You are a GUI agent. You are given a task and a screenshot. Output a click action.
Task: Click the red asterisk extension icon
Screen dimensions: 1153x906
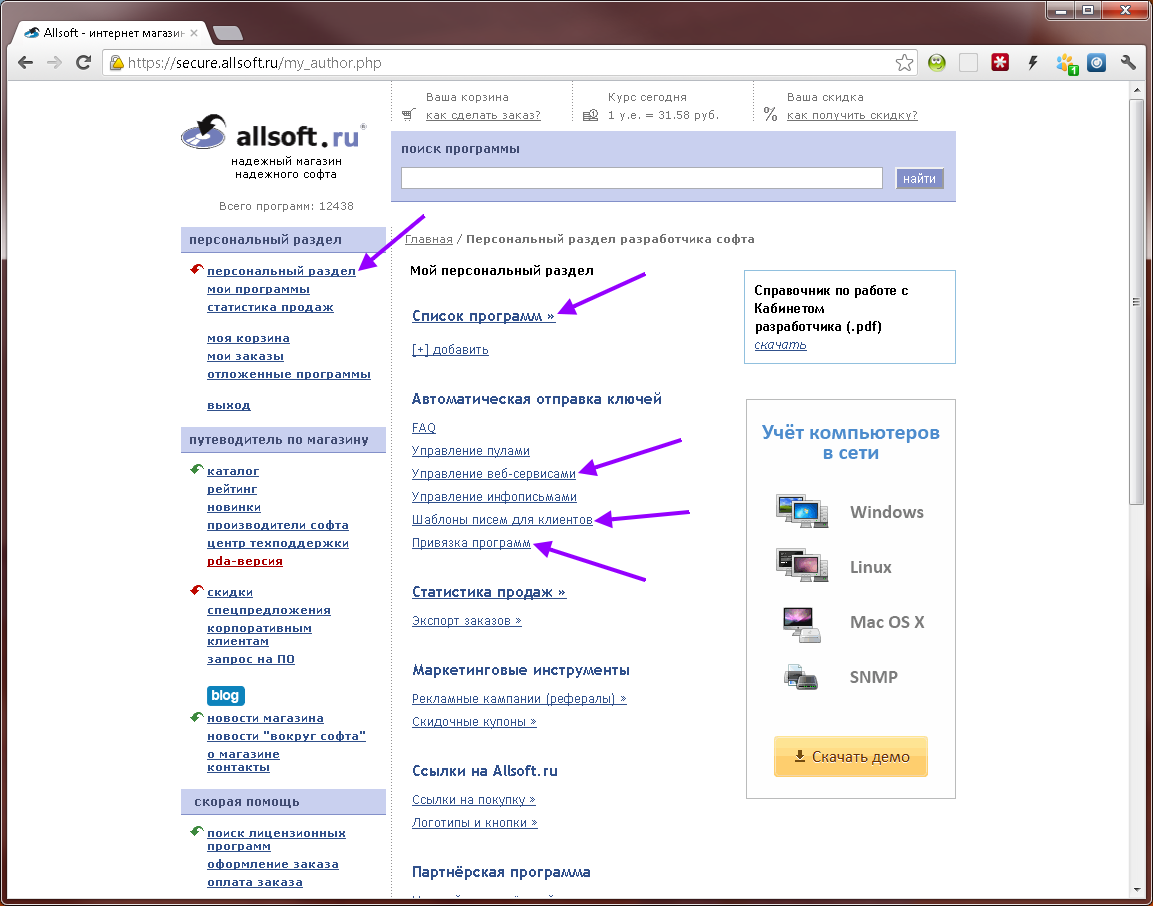pyautogui.click(x=1000, y=63)
